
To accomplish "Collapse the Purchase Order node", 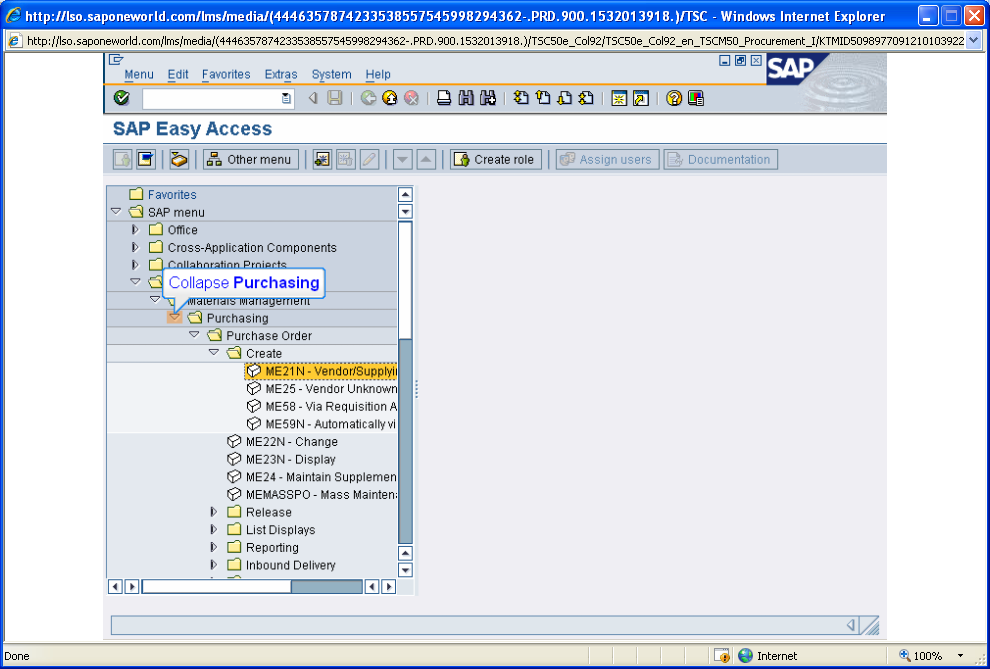I will click(x=194, y=335).
